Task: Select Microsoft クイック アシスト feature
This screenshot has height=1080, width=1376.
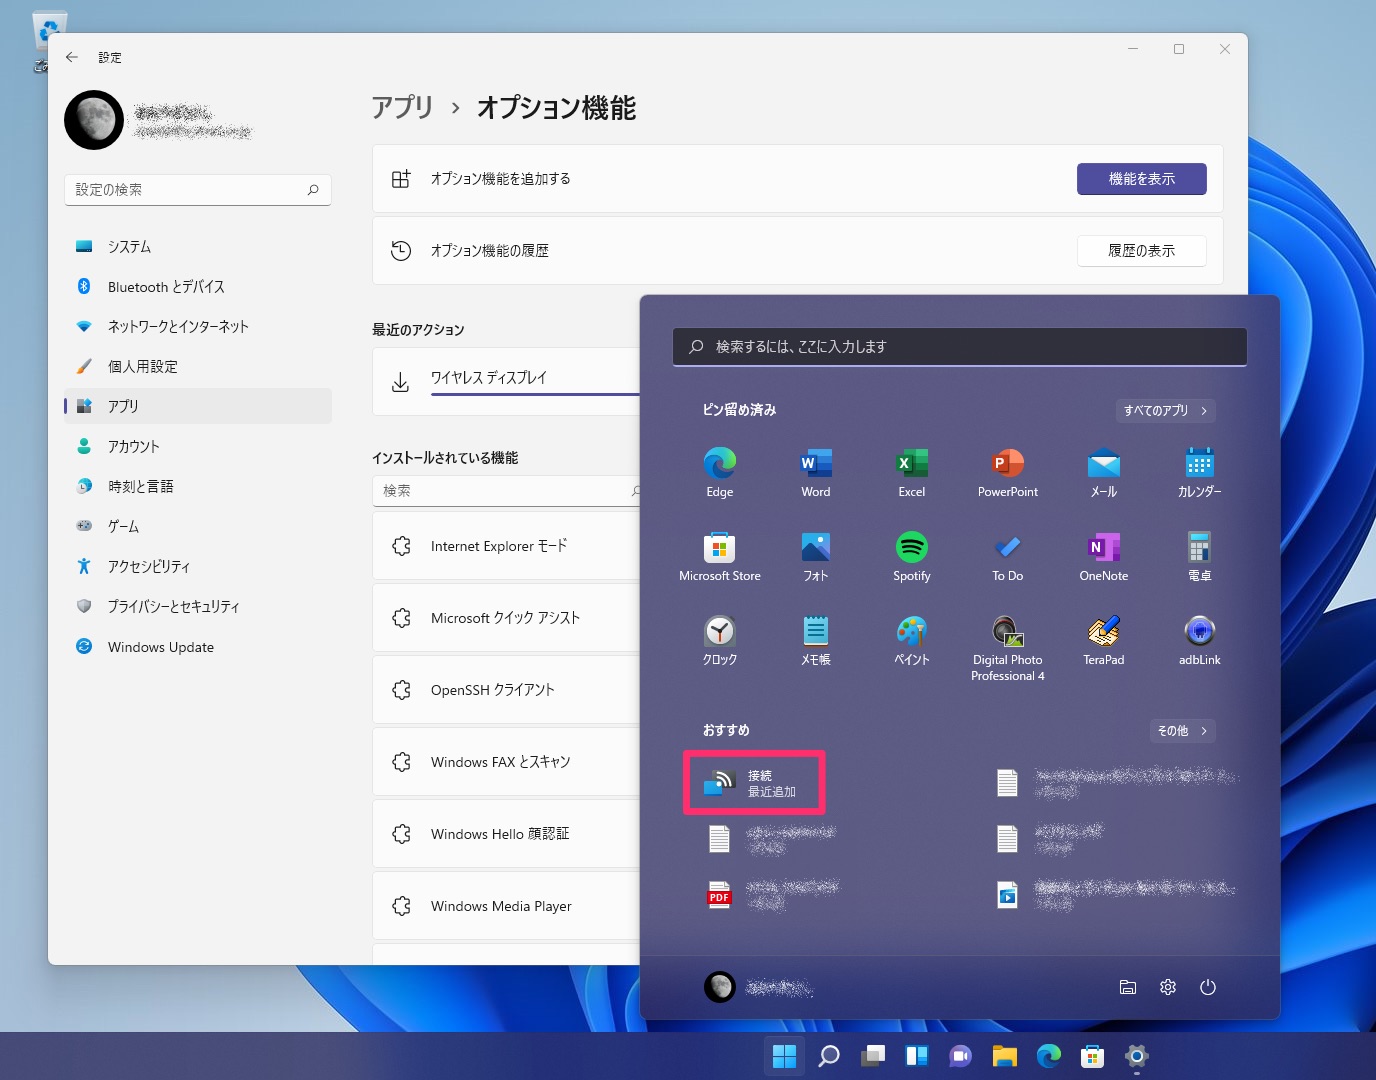Action: click(x=507, y=618)
